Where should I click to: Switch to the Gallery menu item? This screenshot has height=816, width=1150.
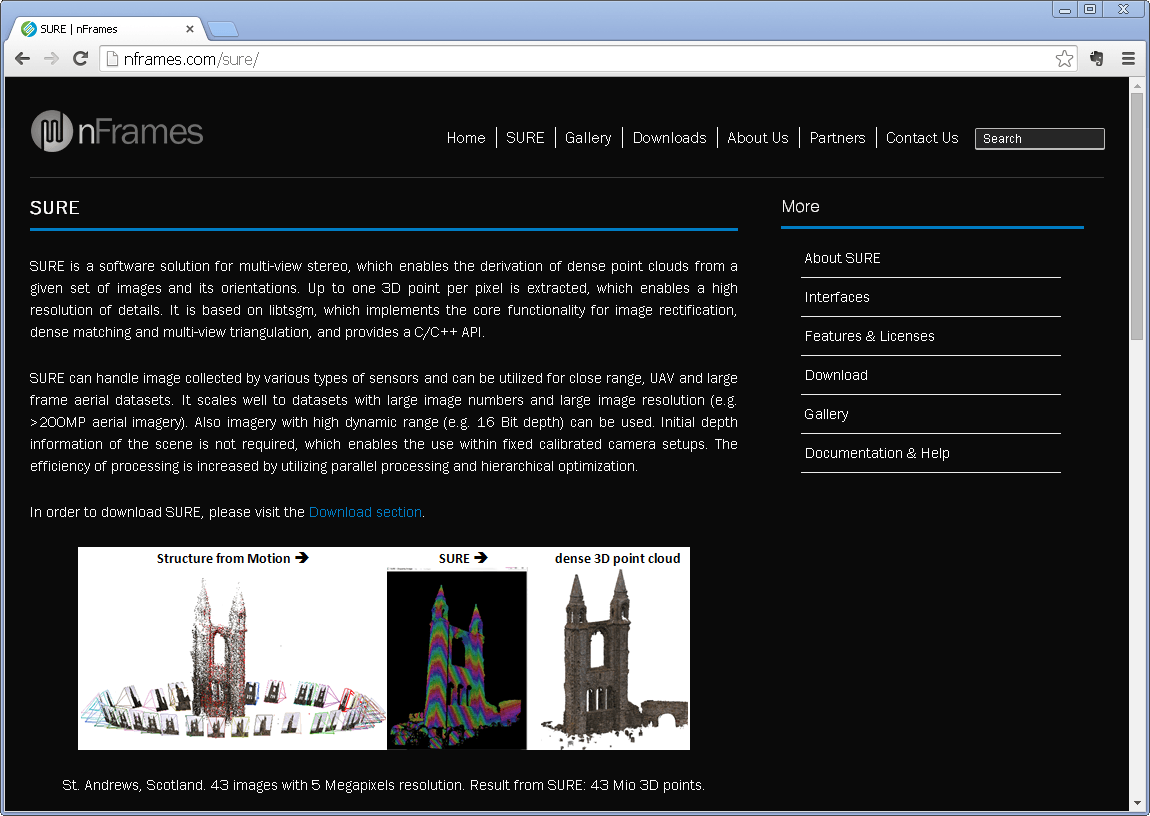point(588,138)
